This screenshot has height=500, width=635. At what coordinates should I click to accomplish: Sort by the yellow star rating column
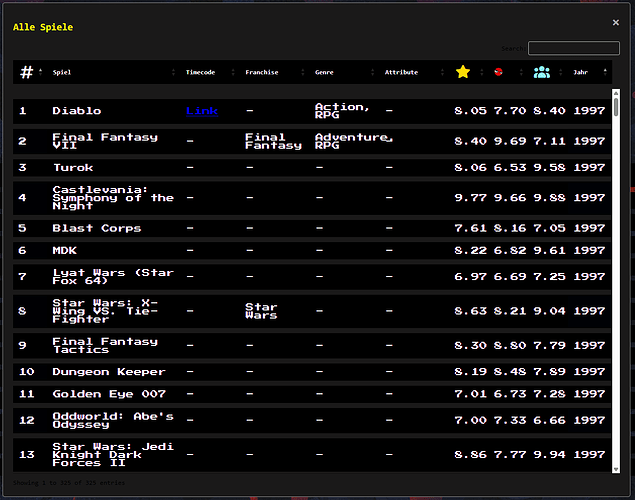click(462, 72)
